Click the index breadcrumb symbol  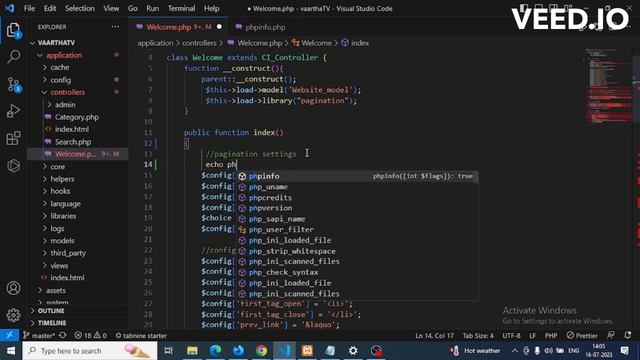(x=356, y=43)
